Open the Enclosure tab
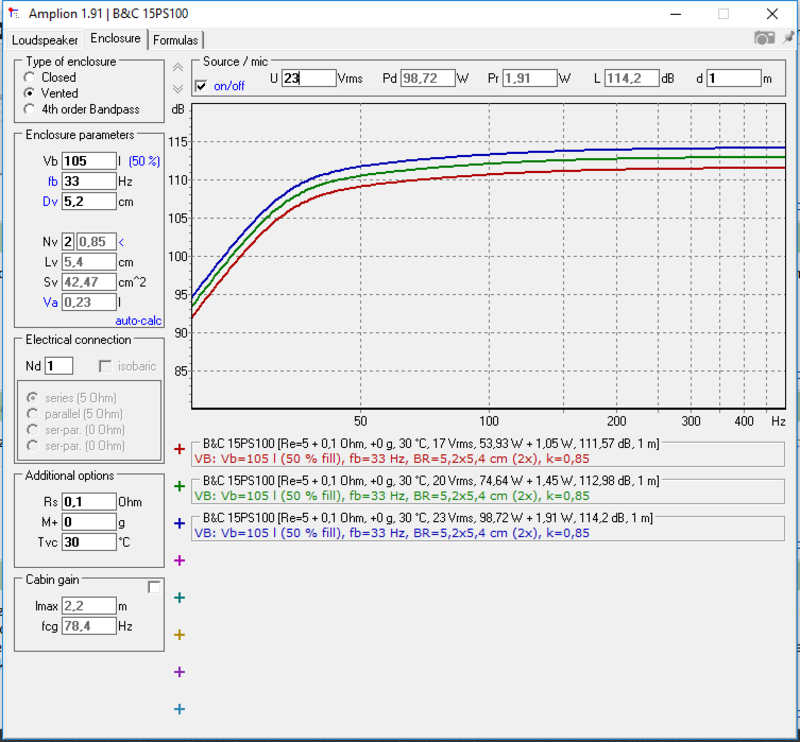 point(115,38)
